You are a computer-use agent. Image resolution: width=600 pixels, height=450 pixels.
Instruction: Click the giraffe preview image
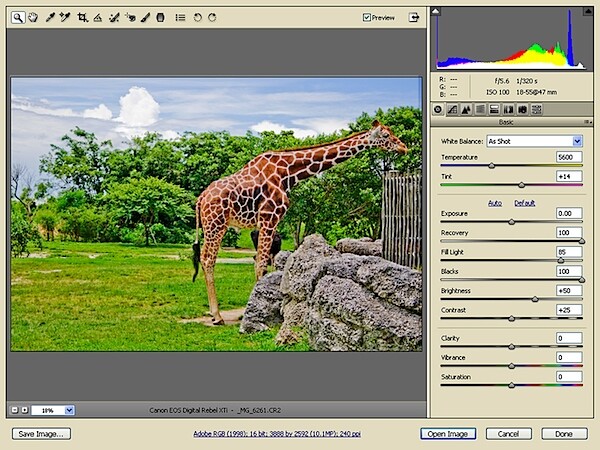(x=217, y=214)
